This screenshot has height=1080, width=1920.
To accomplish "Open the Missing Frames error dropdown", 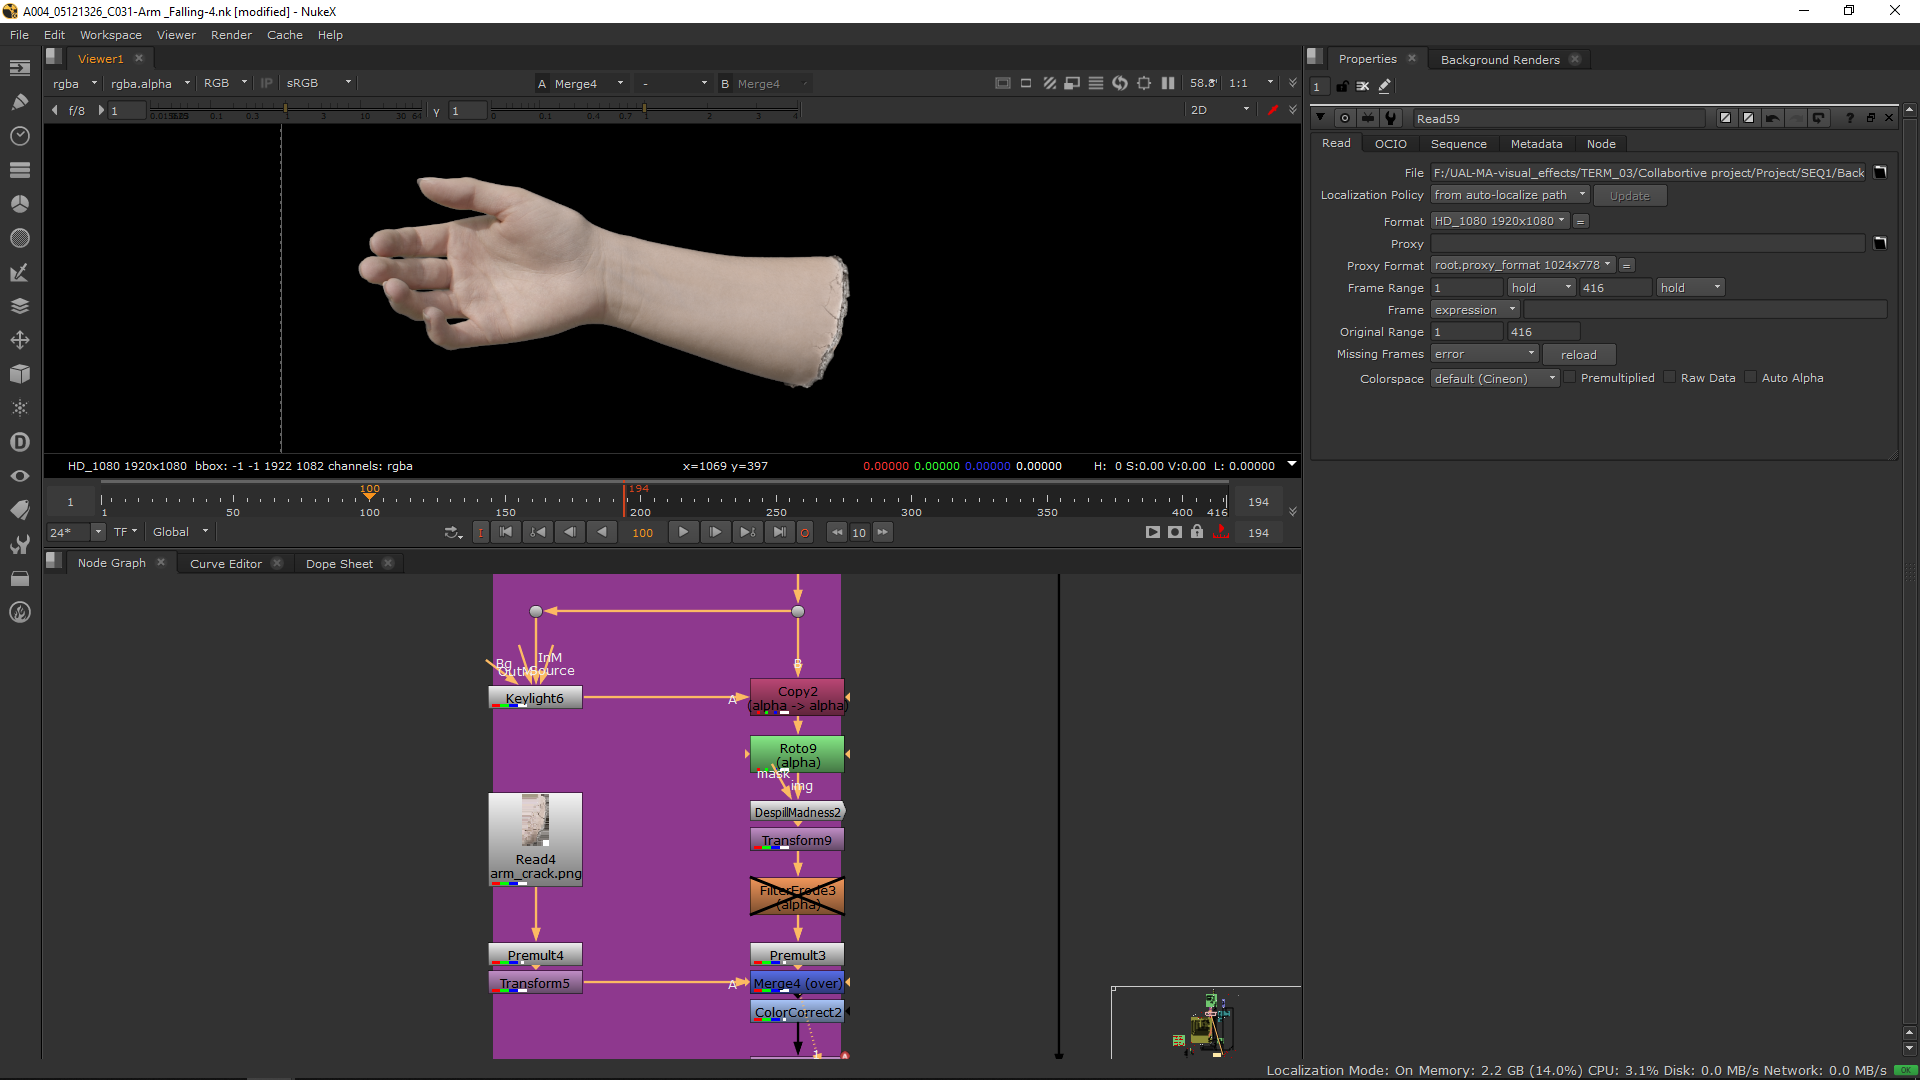I will tap(1484, 354).
